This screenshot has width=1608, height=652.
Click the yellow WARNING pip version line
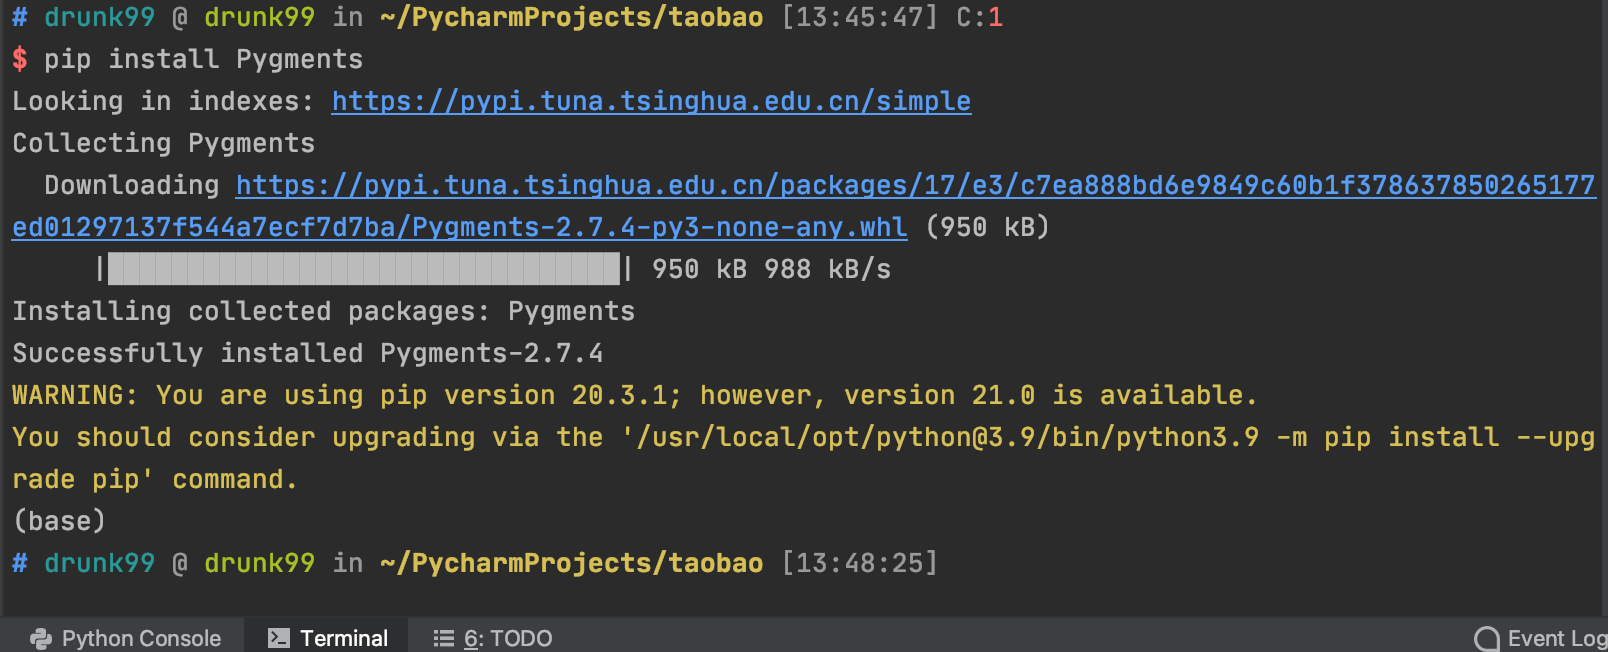click(x=634, y=395)
